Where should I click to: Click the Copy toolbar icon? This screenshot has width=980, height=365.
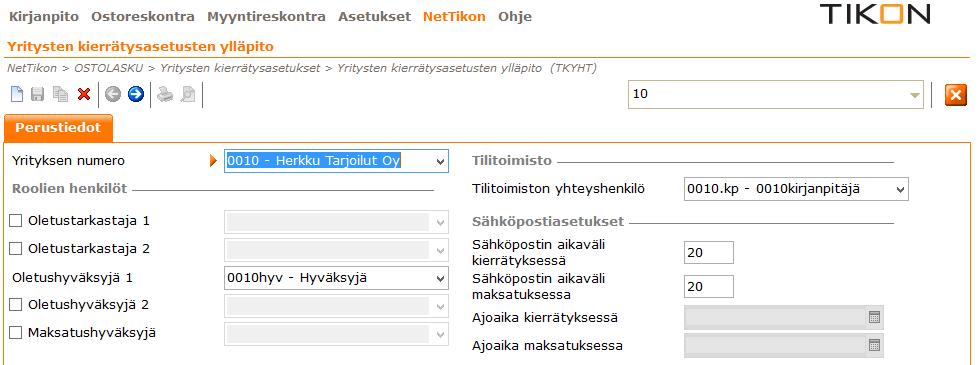(x=61, y=94)
